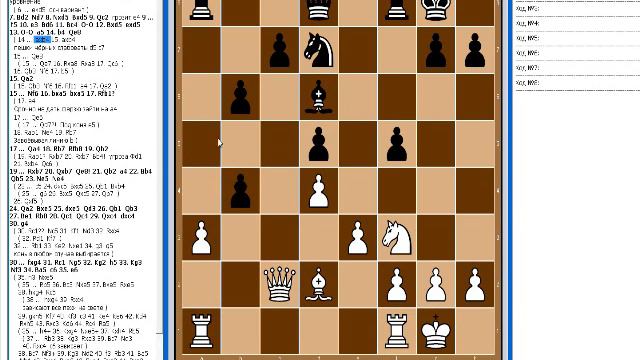
Task: Select the black pawn on b4
Action: click(x=240, y=191)
